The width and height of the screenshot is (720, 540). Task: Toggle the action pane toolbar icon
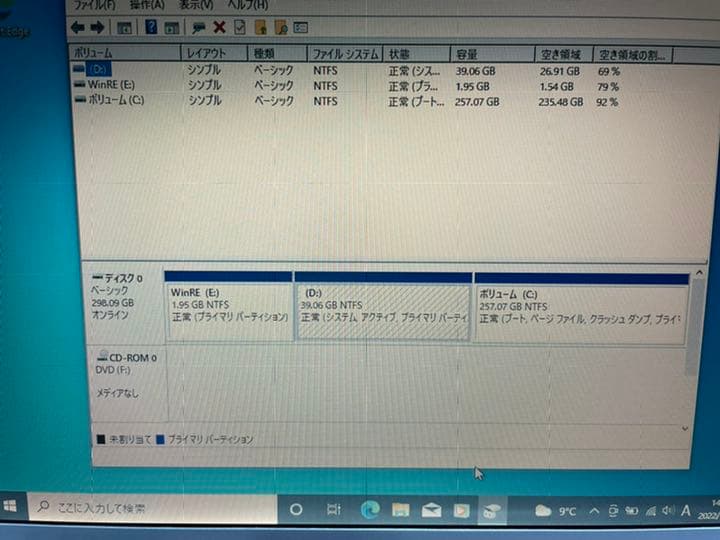click(171, 28)
